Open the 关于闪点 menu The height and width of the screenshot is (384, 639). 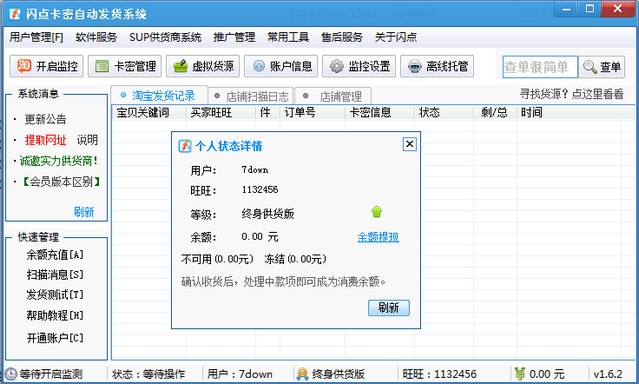[x=396, y=38]
